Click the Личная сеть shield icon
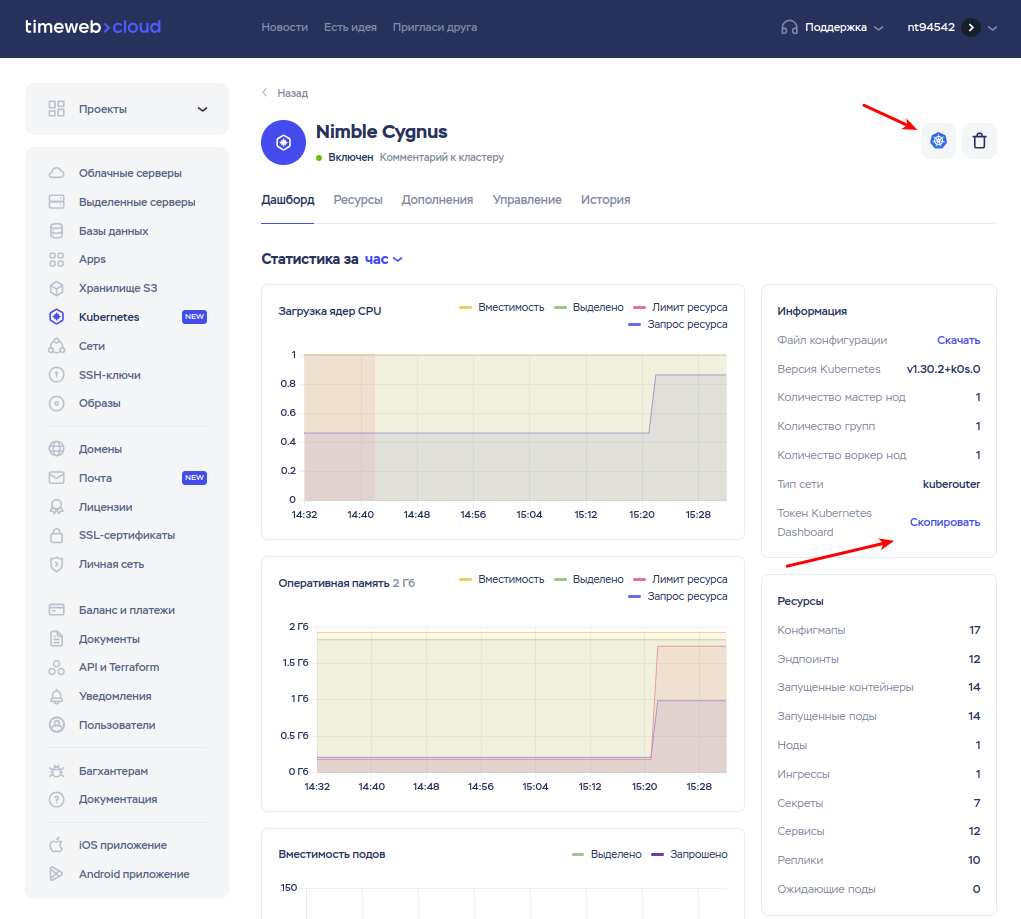 [57, 564]
